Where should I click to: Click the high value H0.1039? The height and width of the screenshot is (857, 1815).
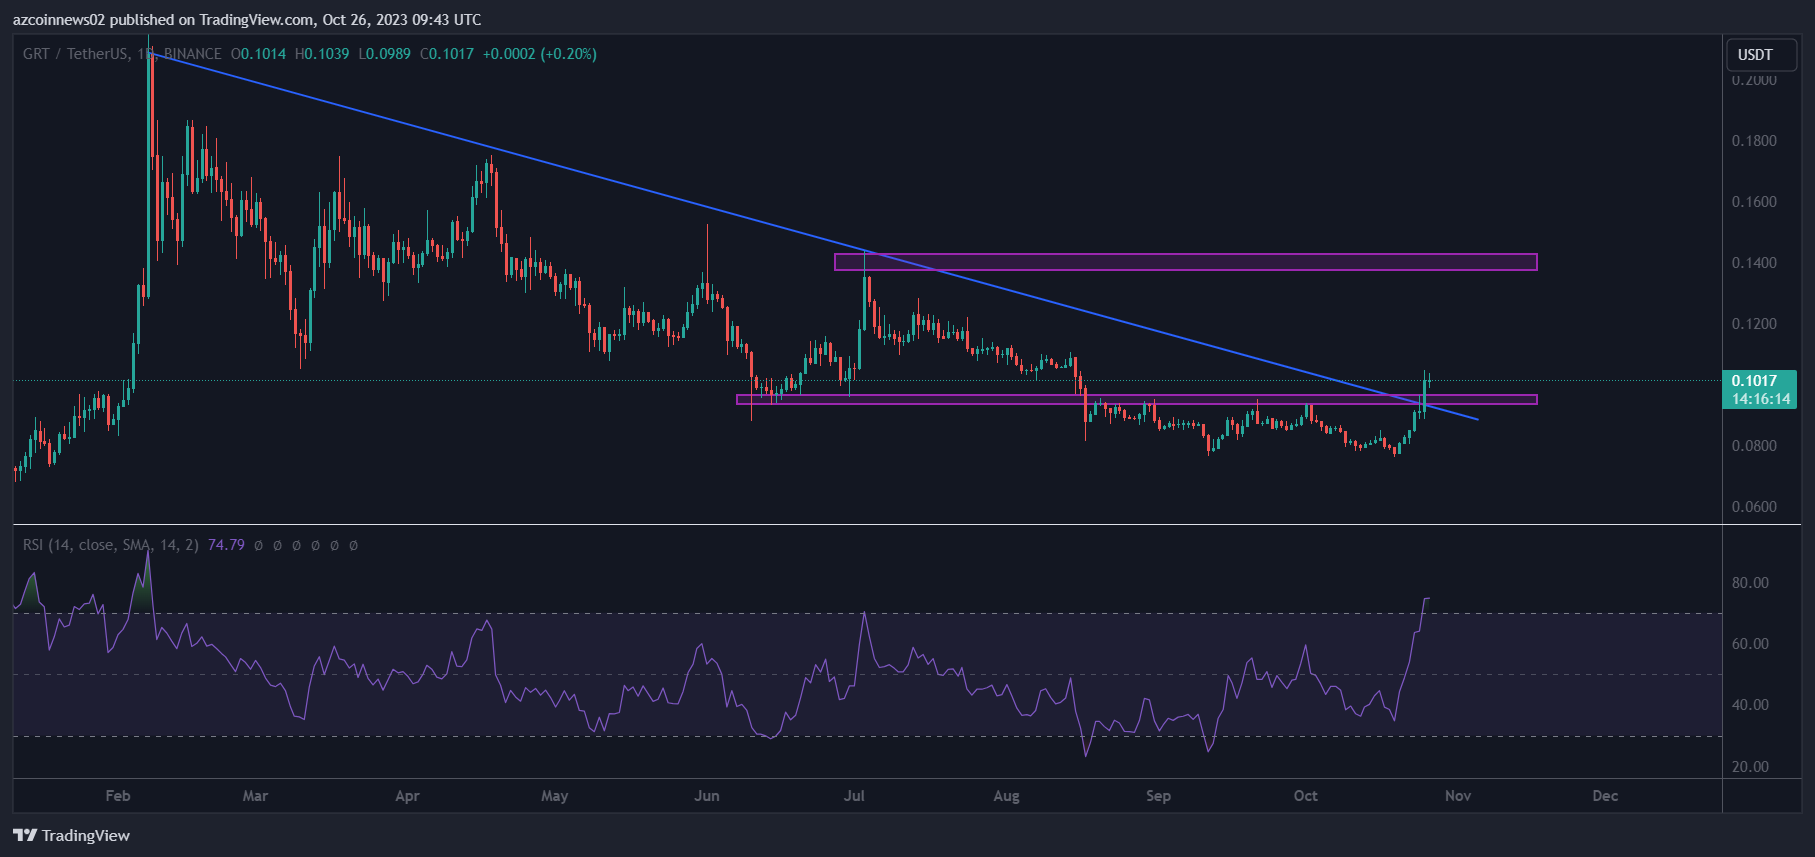322,54
